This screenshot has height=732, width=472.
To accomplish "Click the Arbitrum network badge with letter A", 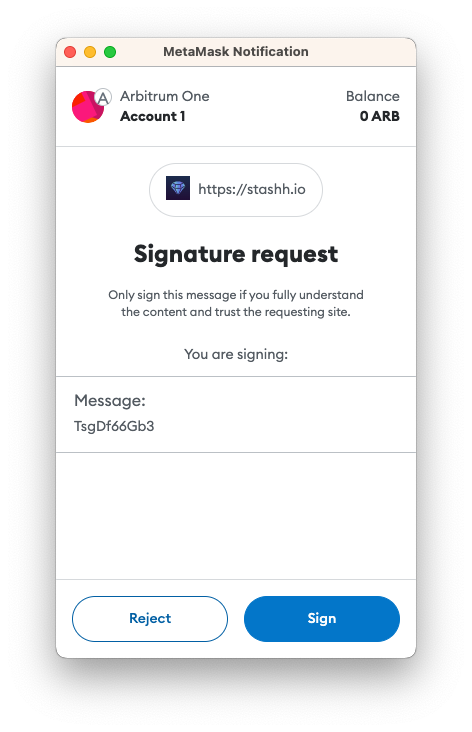I will [103, 98].
